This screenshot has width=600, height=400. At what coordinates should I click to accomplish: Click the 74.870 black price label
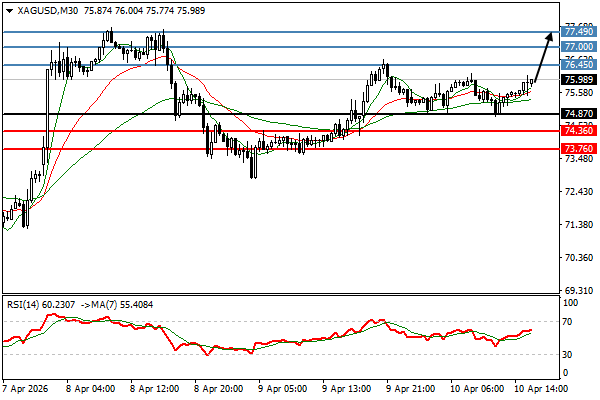point(578,114)
